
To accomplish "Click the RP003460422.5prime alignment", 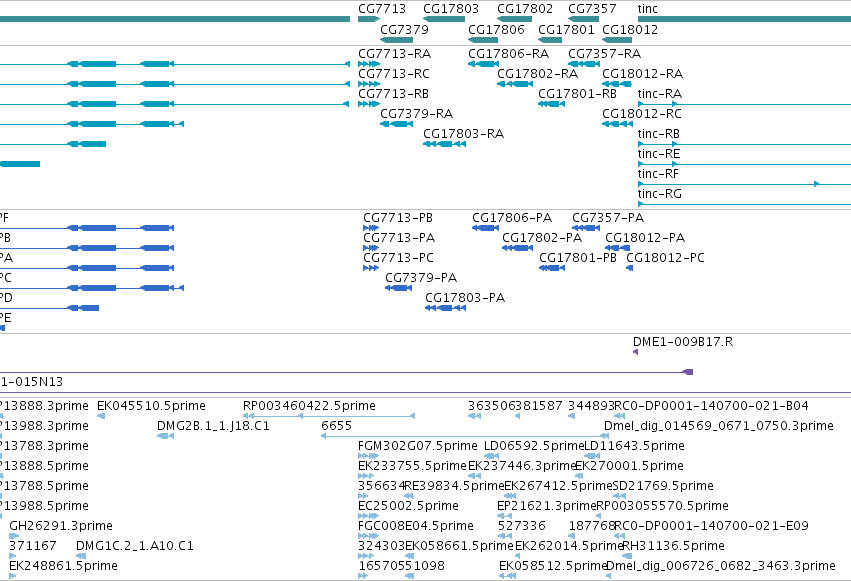I will (329, 416).
